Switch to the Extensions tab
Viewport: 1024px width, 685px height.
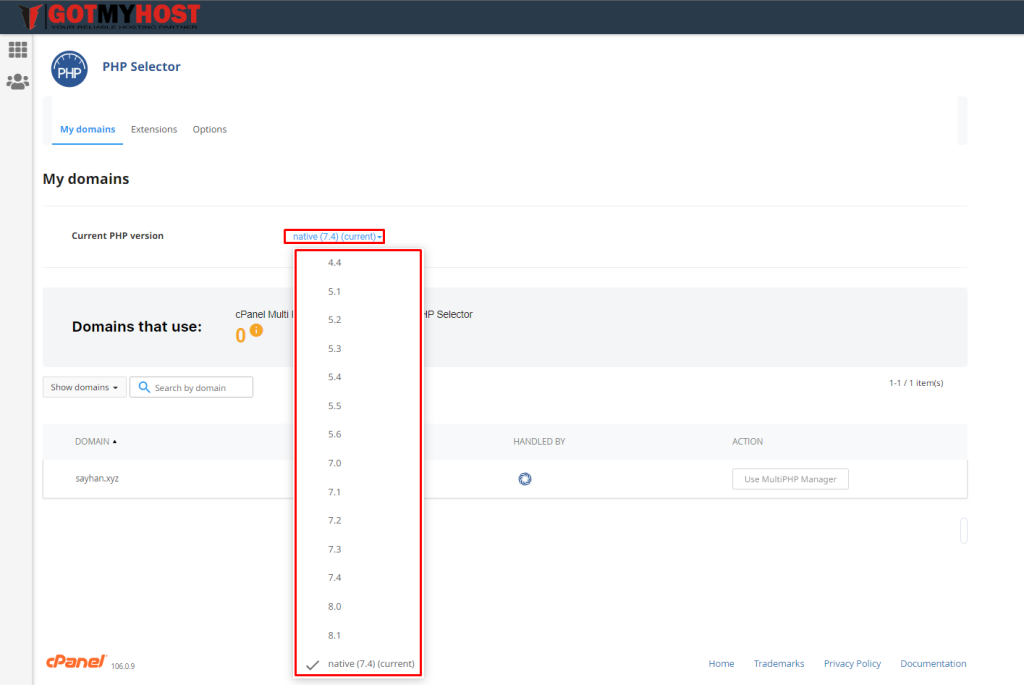tap(154, 129)
